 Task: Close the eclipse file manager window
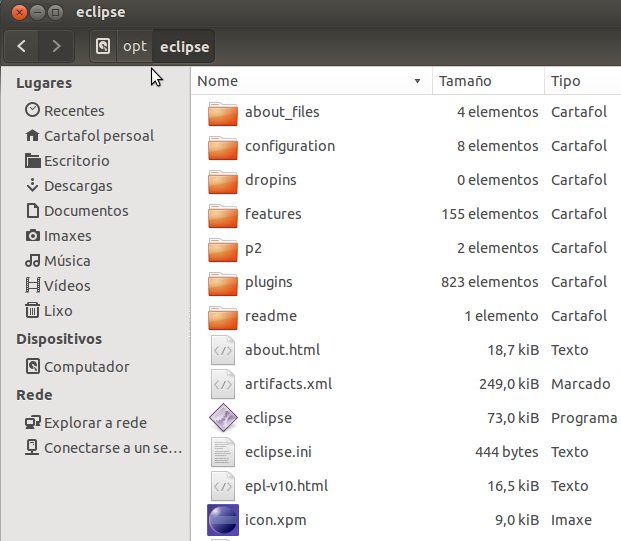pos(19,12)
